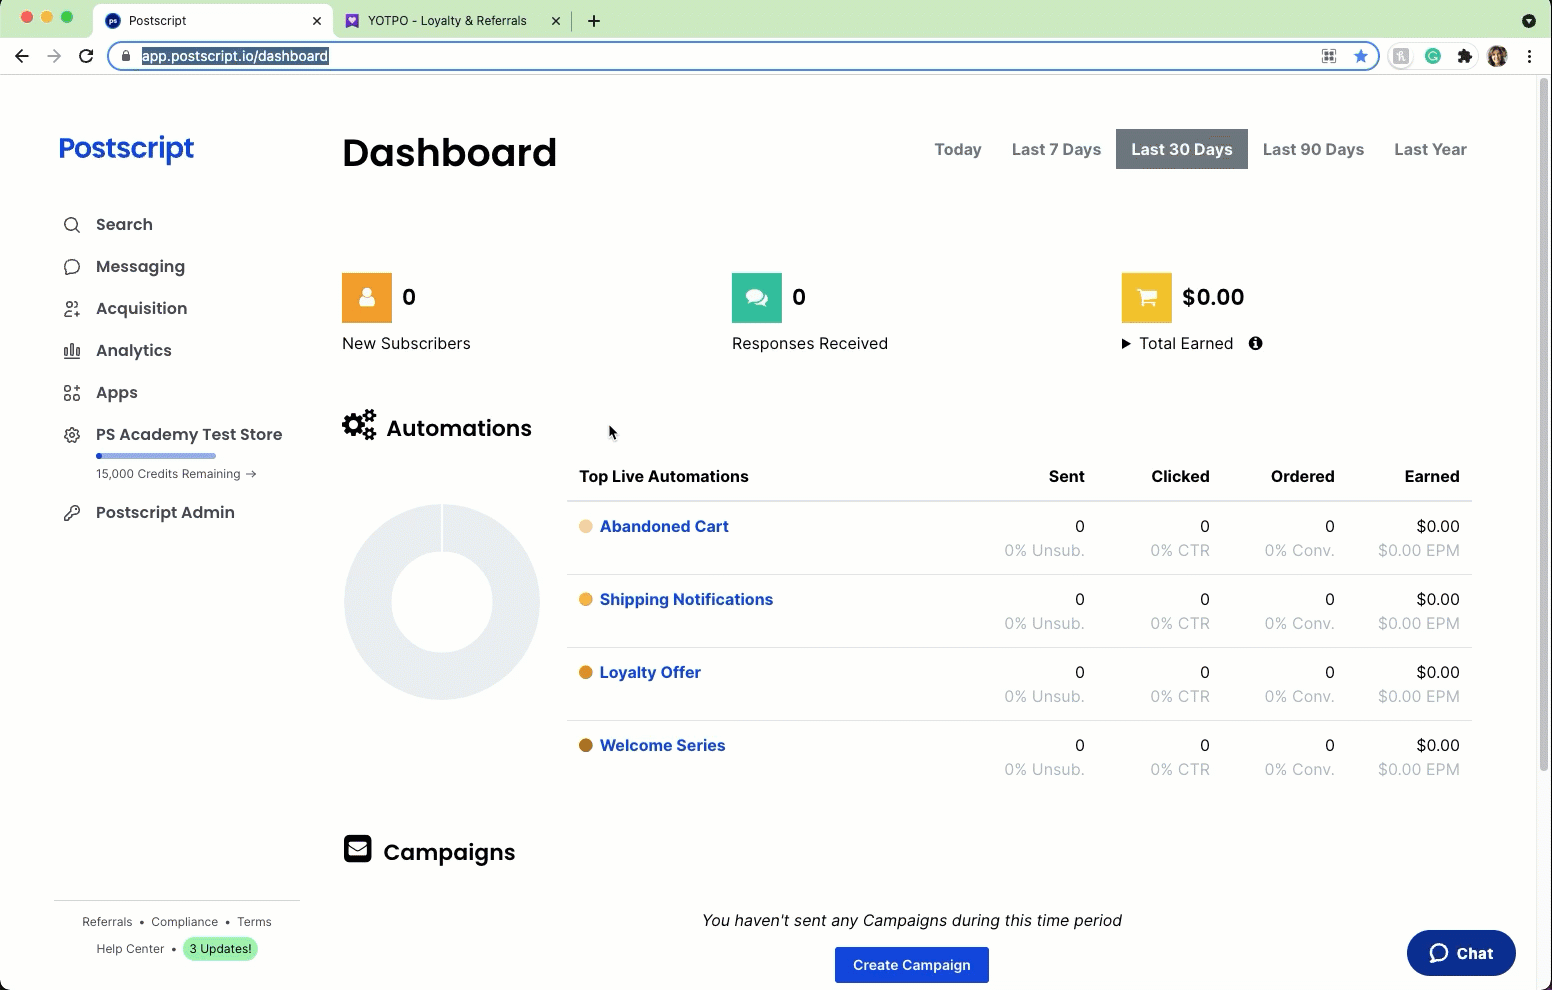Click the yellow Total Earned cart icon

pos(1147,298)
